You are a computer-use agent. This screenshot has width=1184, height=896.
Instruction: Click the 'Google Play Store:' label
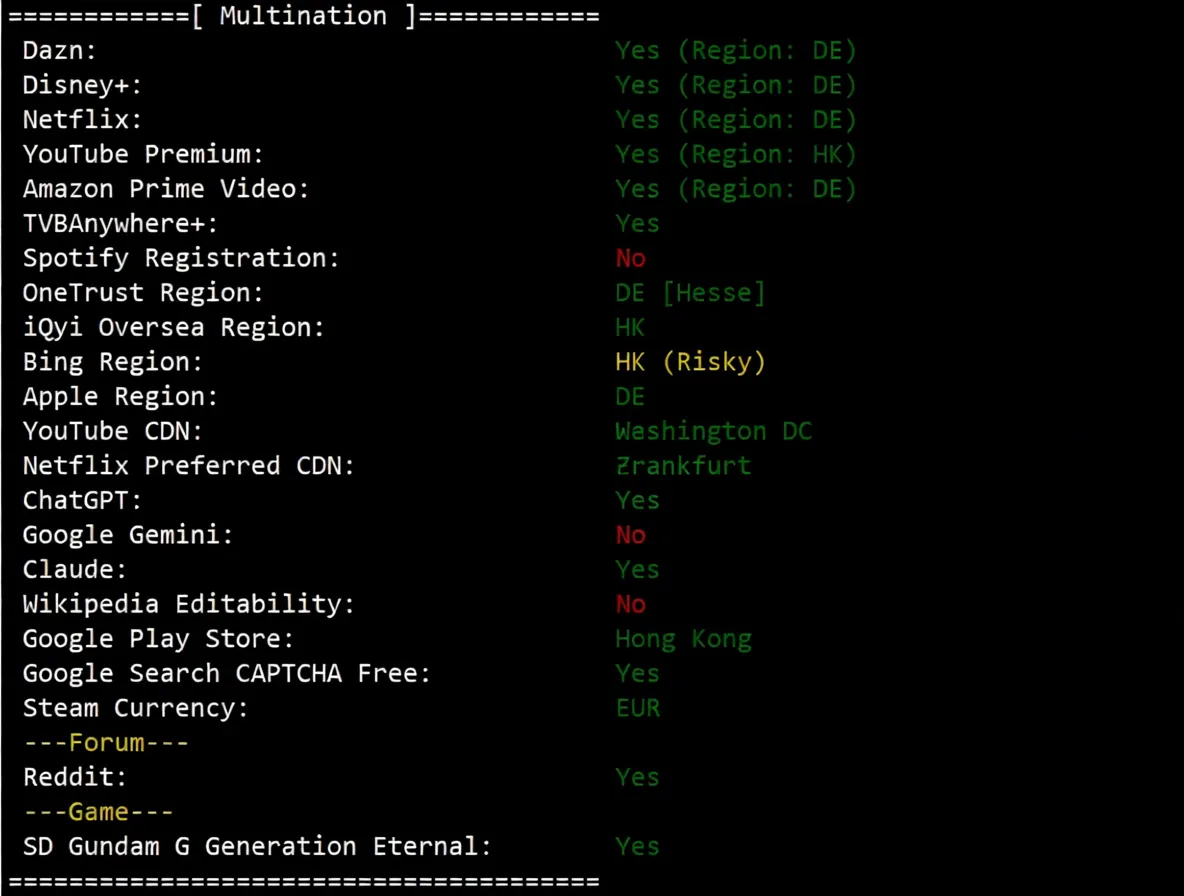coord(159,639)
